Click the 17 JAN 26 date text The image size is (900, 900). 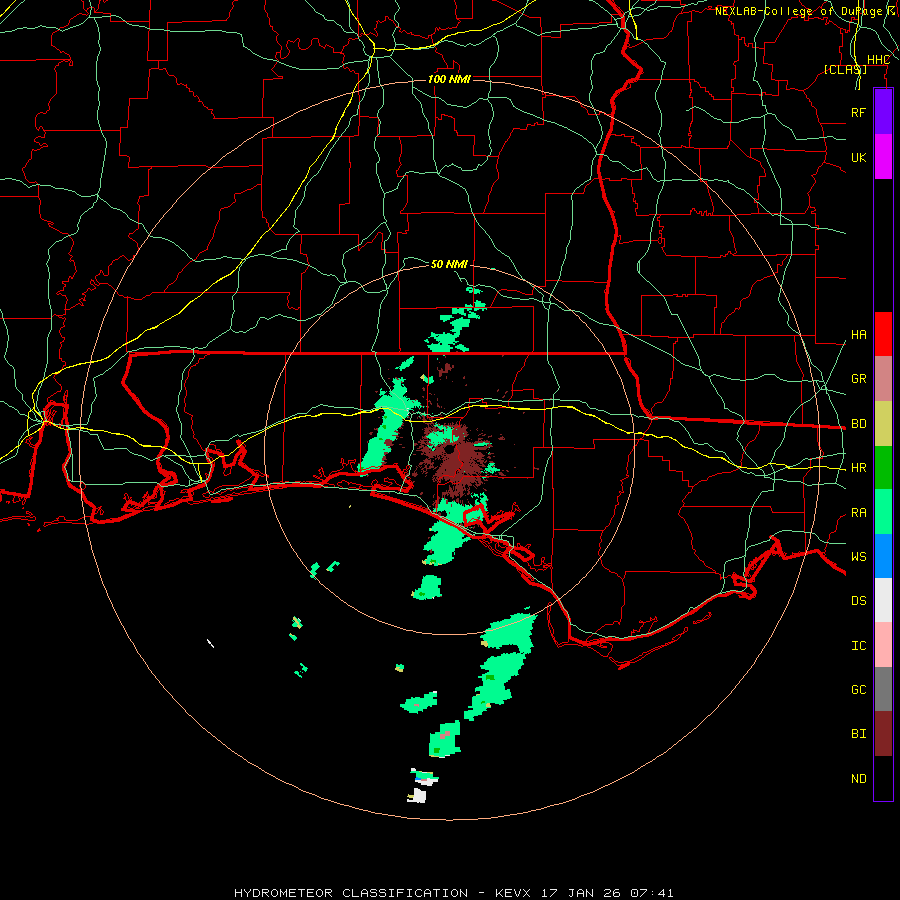point(581,893)
